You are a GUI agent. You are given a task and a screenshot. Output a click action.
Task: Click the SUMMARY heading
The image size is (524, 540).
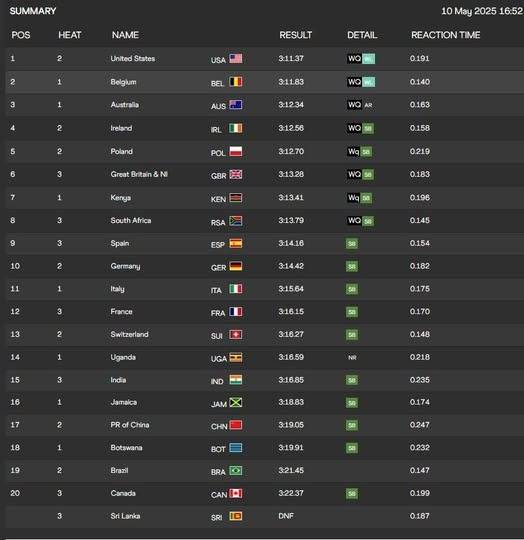[33, 11]
